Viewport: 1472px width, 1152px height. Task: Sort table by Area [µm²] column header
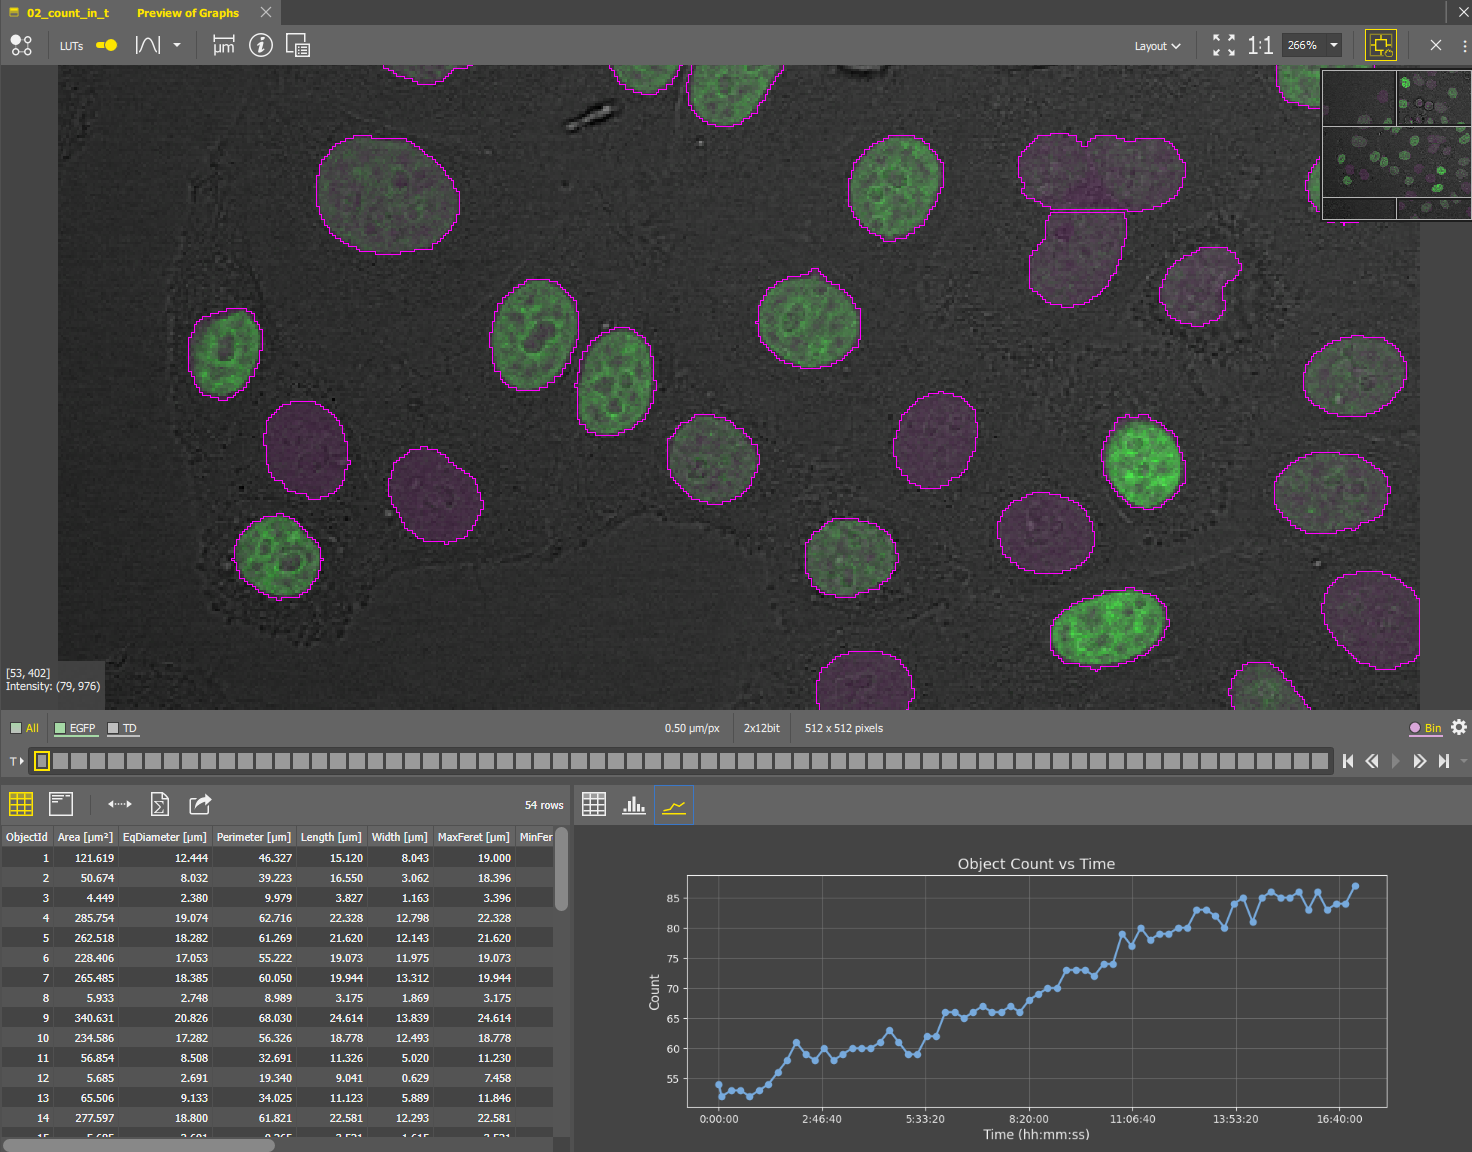click(85, 837)
